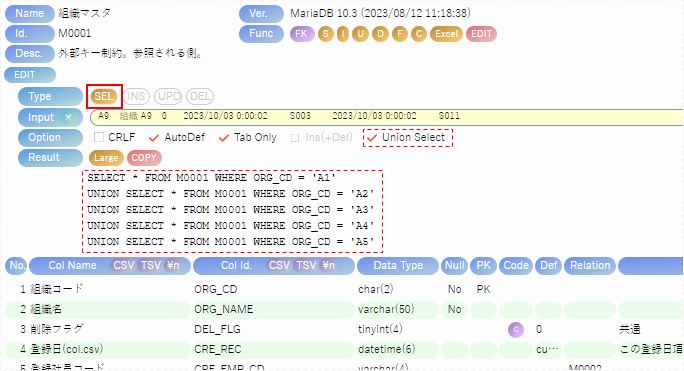Select the DEL statement type
684x371 pixels.
pos(200,96)
